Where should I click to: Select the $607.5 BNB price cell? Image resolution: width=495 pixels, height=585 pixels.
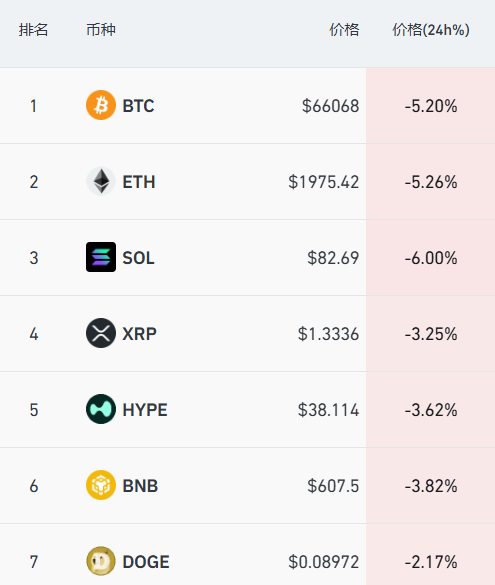(x=333, y=486)
